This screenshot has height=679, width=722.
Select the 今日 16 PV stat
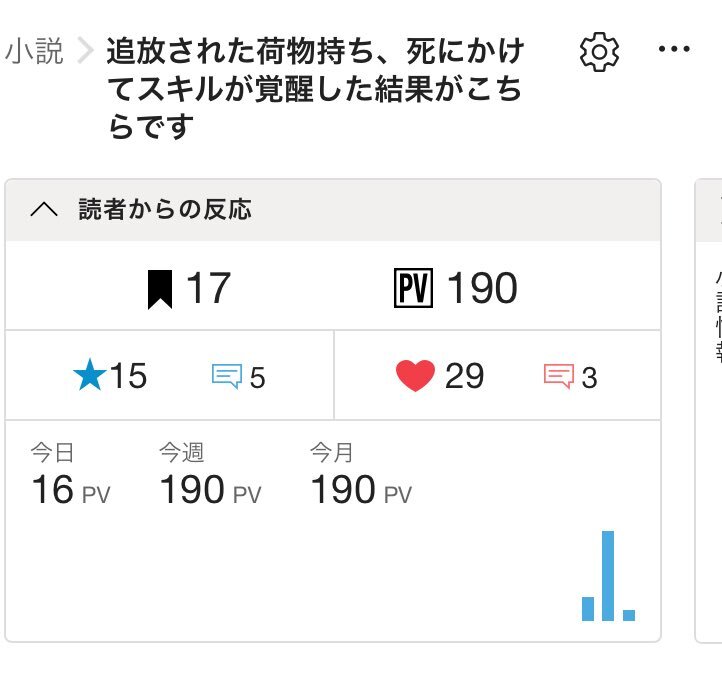[x=70, y=474]
